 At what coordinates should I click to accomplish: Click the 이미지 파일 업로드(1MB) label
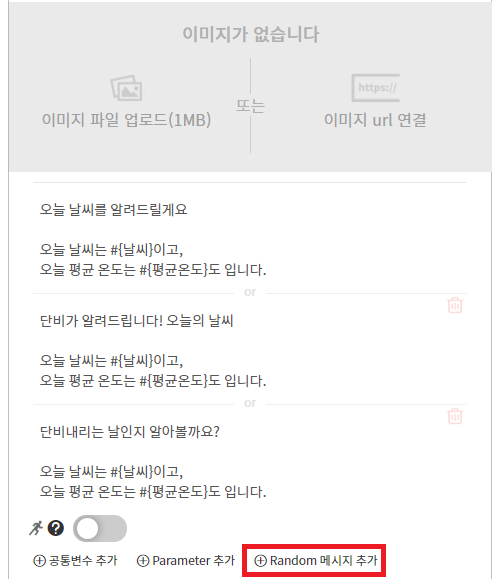pyautogui.click(x=126, y=120)
